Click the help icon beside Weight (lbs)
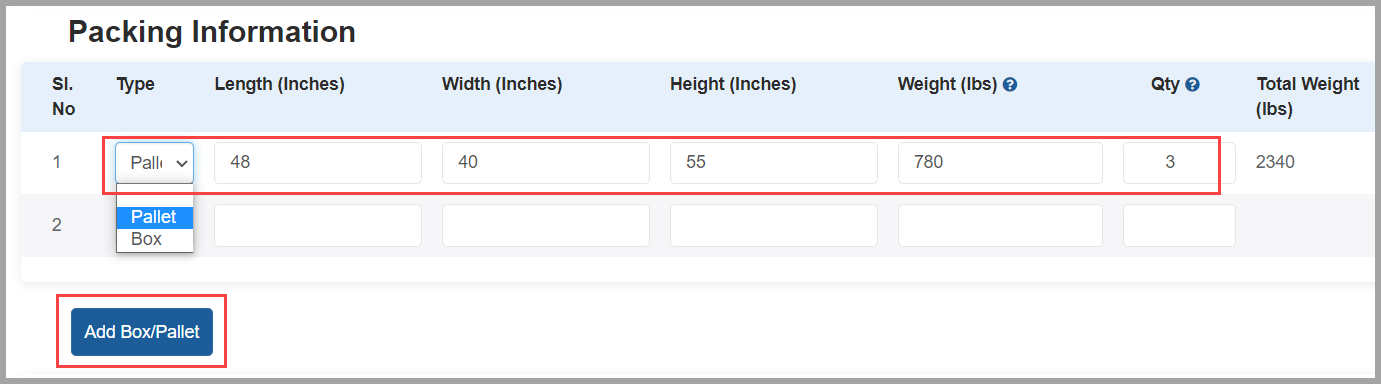 click(x=1010, y=85)
